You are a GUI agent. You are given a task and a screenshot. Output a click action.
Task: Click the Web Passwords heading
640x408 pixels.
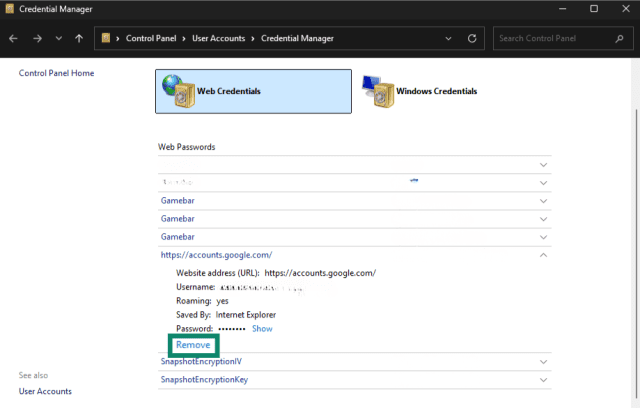click(x=187, y=147)
